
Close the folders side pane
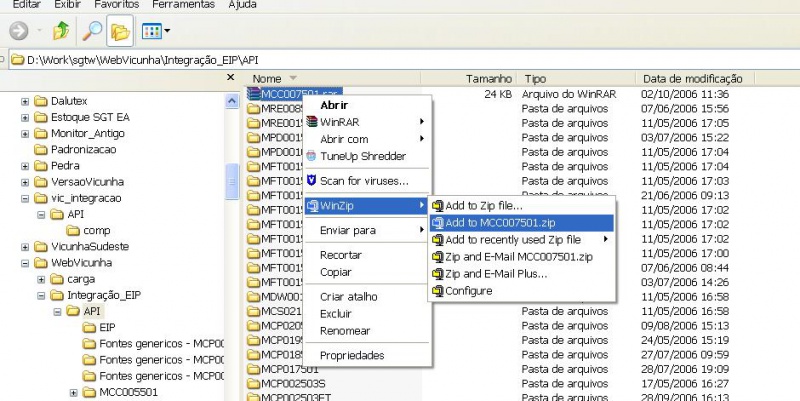point(231,78)
